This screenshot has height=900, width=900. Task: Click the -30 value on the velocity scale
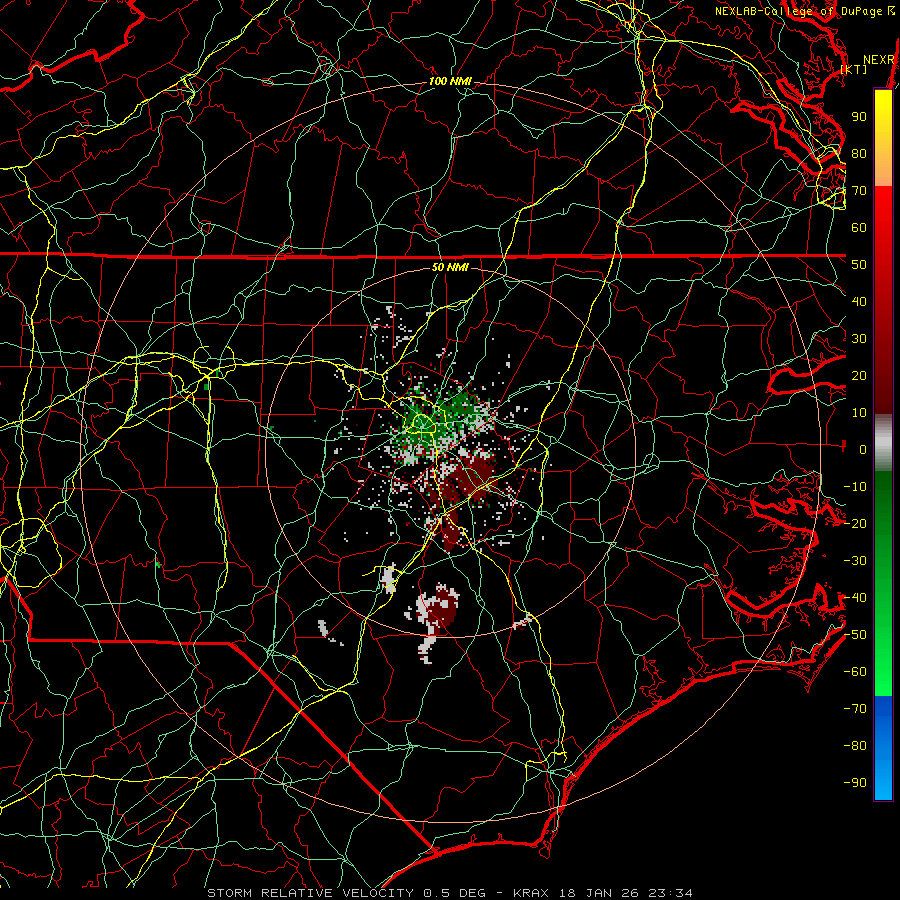tap(855, 561)
